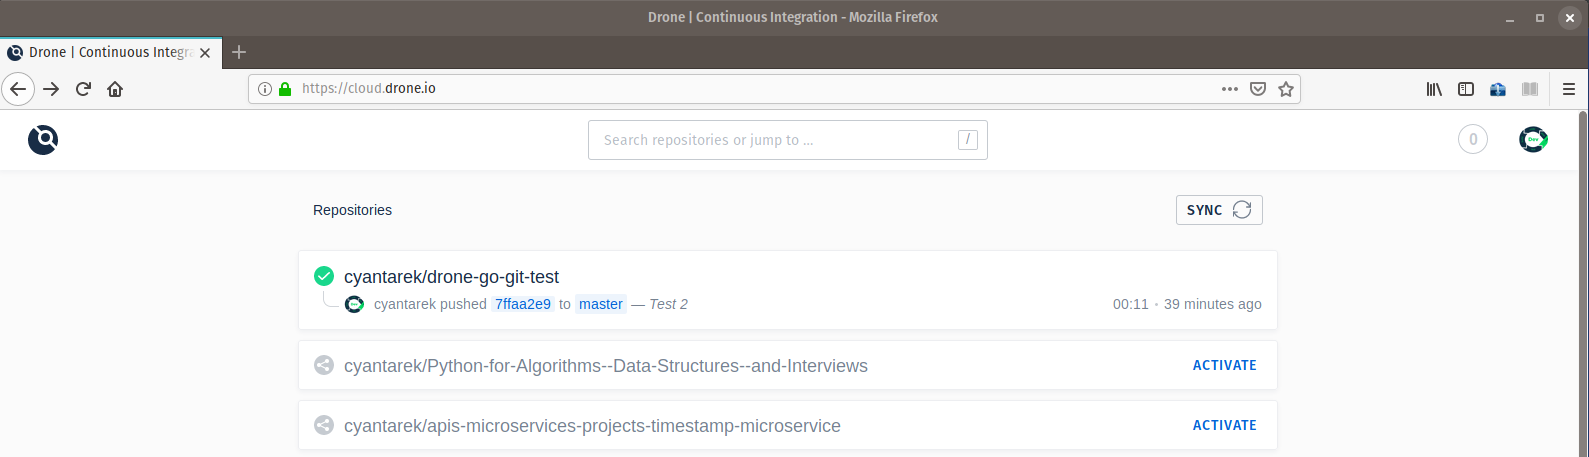Screen dimensions: 1589x457
Task: Open the cyantarek/drone-go-git-test repository
Action: pyautogui.click(x=451, y=277)
